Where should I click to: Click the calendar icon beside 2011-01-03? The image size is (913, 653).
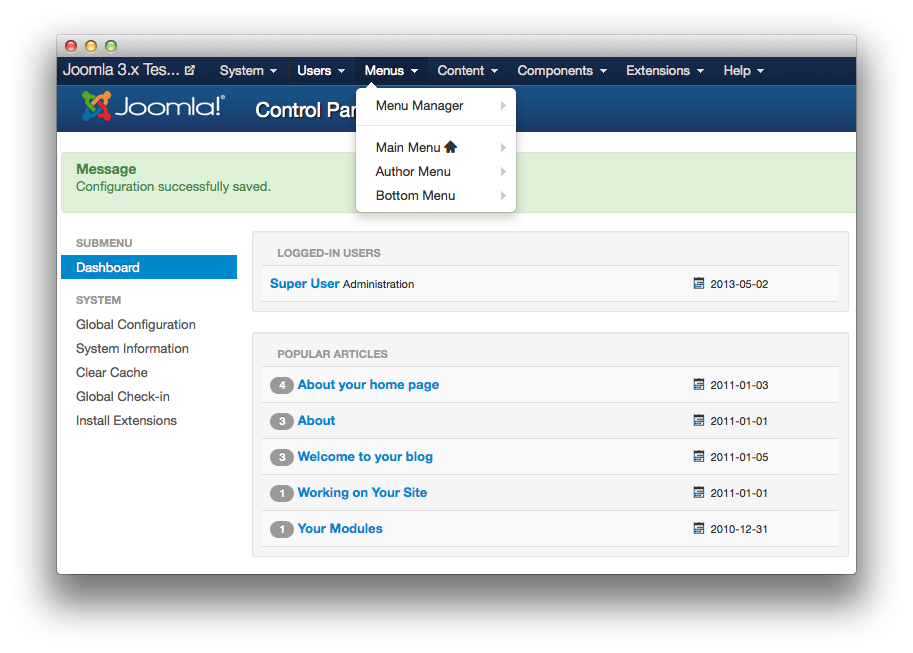click(699, 385)
